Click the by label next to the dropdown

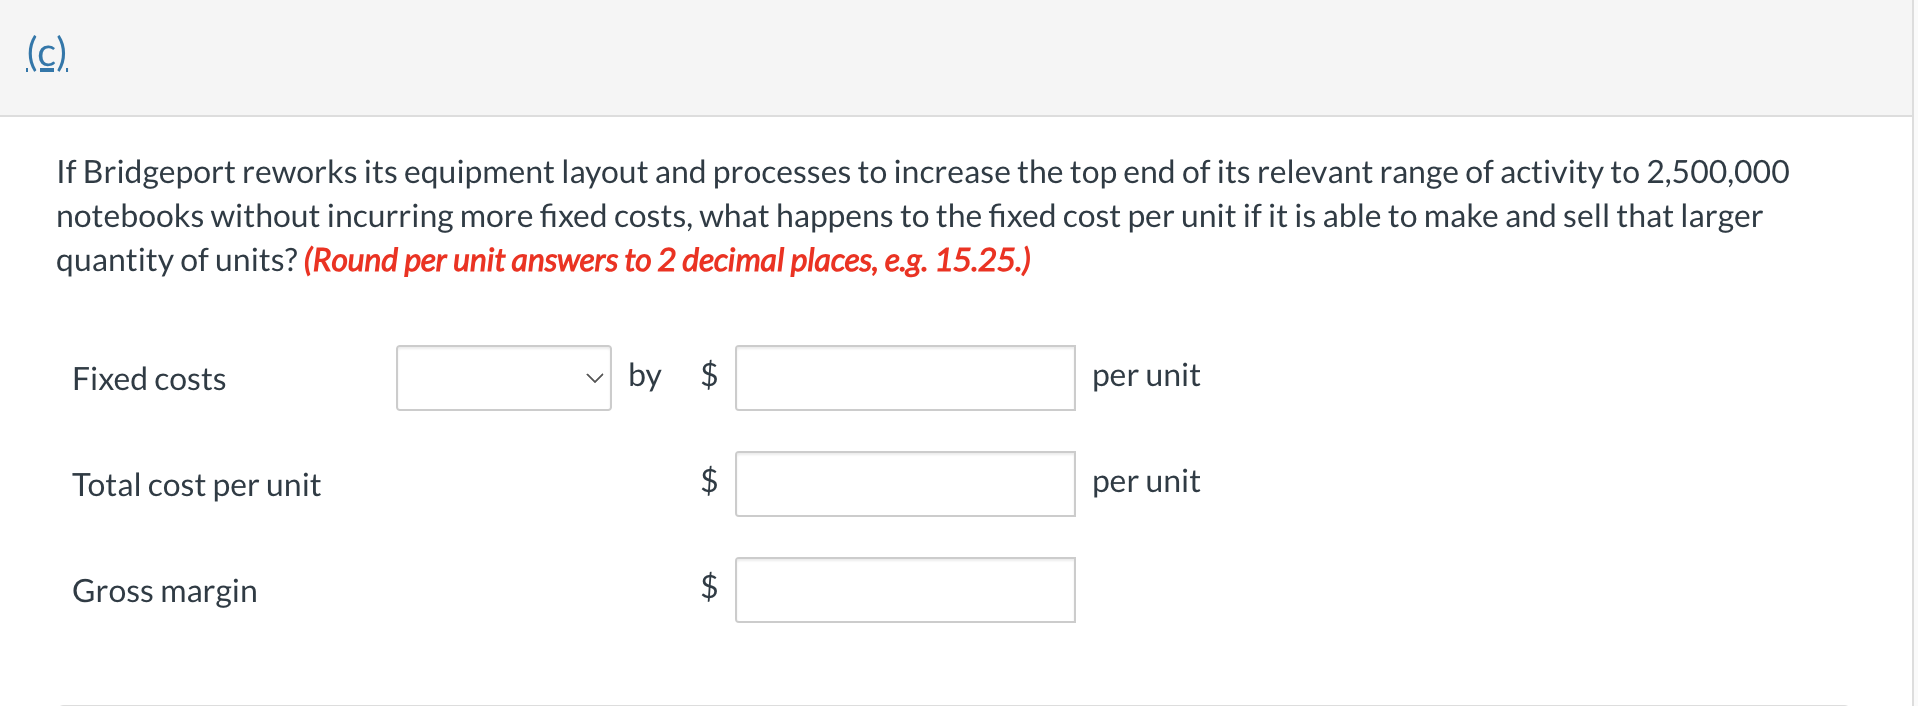pyautogui.click(x=645, y=375)
